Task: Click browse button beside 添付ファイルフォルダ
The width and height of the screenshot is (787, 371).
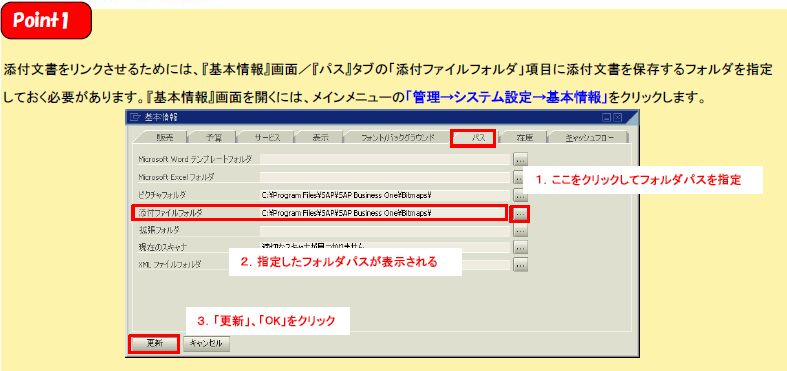Action: 520,214
